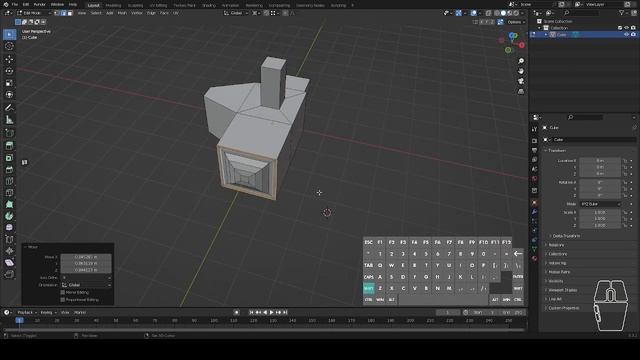
Task: Tick the Mirror Editing checkbox
Action: (x=62, y=292)
